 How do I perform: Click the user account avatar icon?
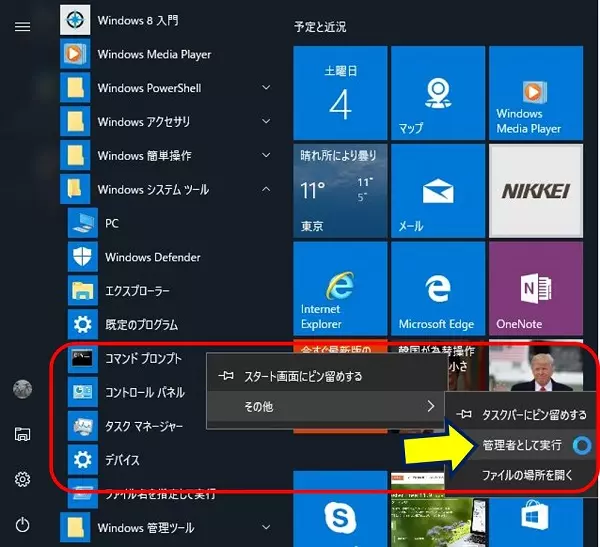tap(22, 389)
